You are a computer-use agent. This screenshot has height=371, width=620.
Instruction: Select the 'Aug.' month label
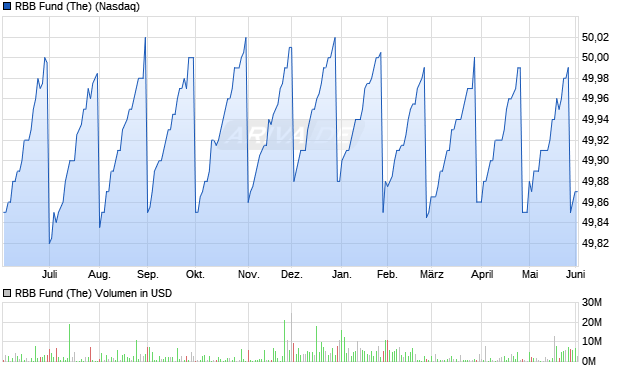99,274
